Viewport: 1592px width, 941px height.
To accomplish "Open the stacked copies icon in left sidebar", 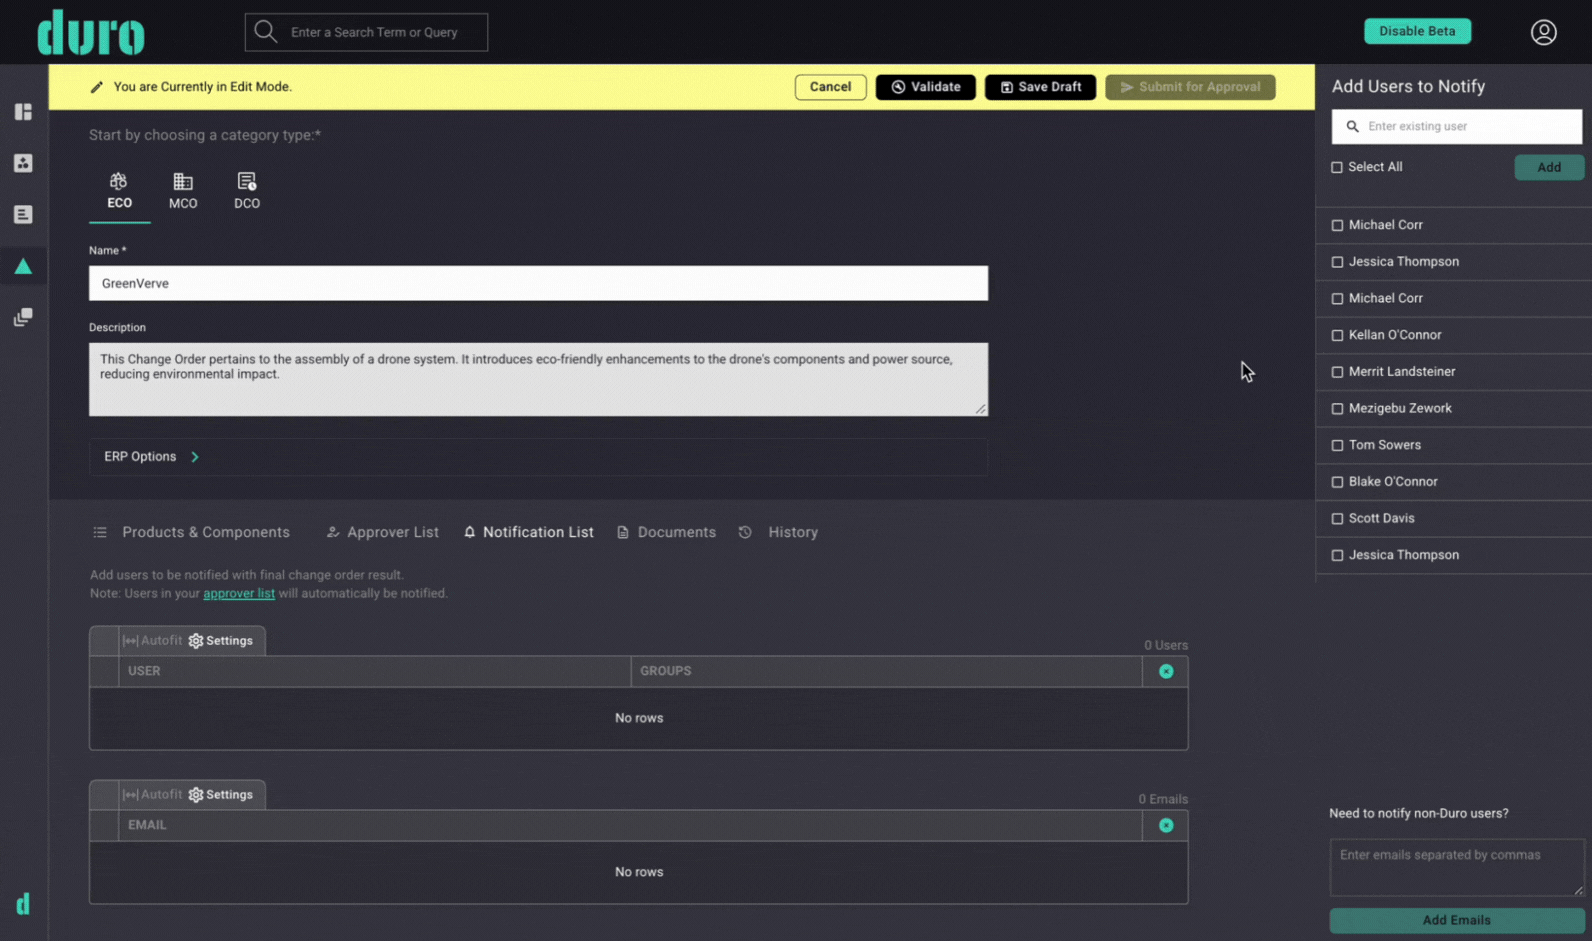I will click(23, 317).
